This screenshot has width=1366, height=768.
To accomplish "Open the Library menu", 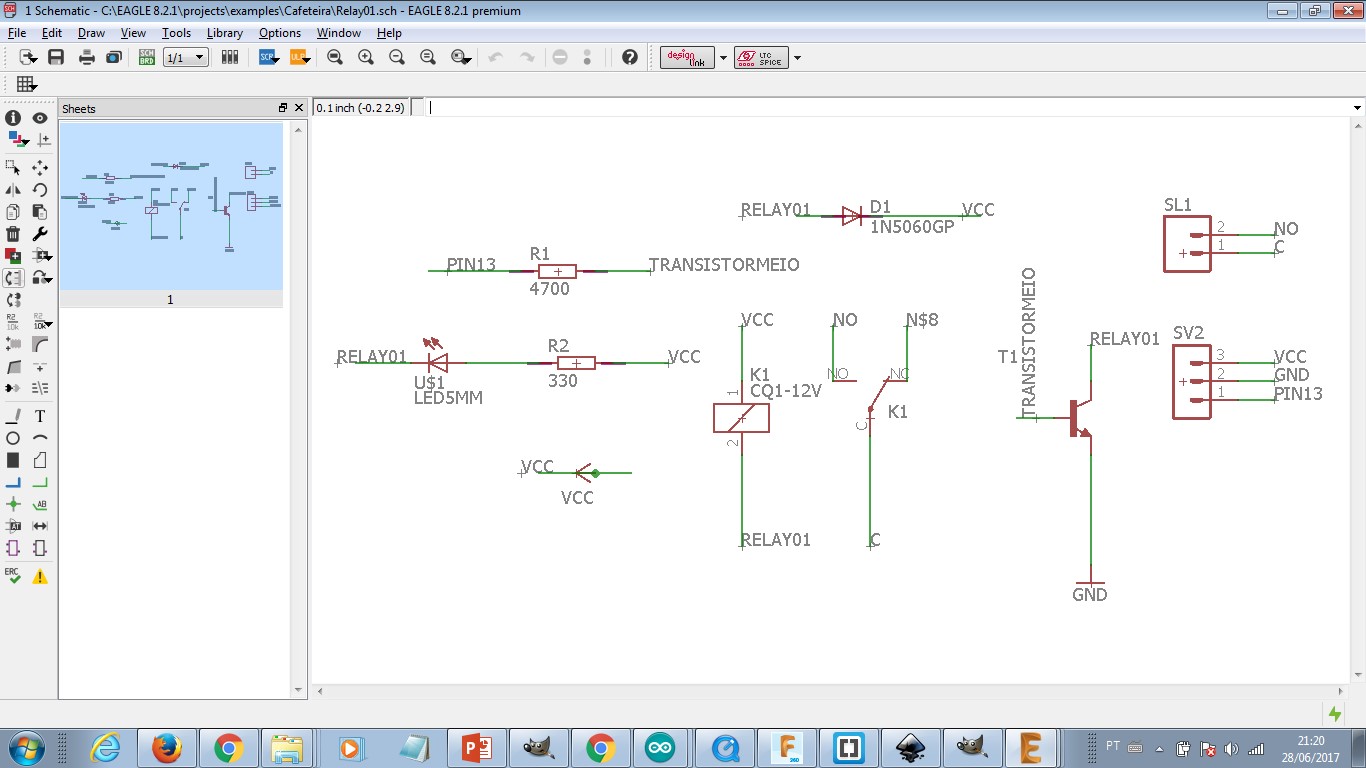I will (x=225, y=33).
